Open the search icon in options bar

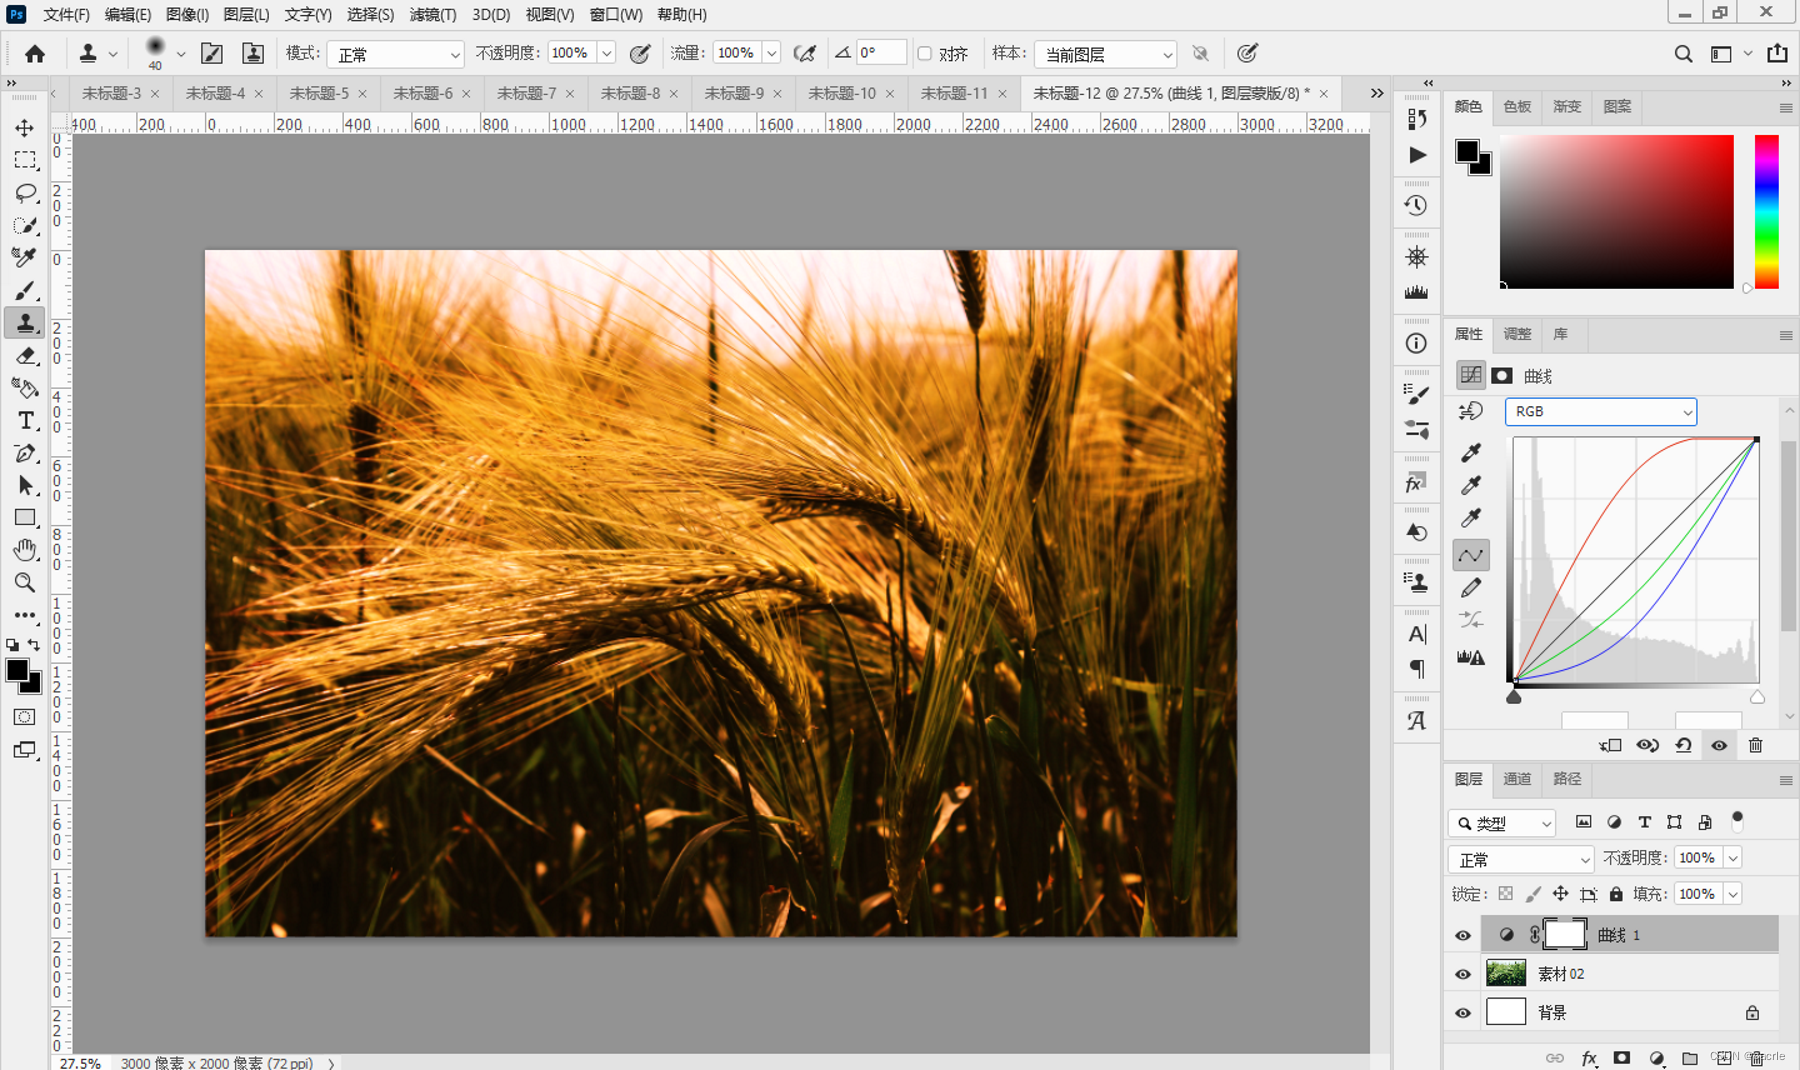pos(1684,54)
